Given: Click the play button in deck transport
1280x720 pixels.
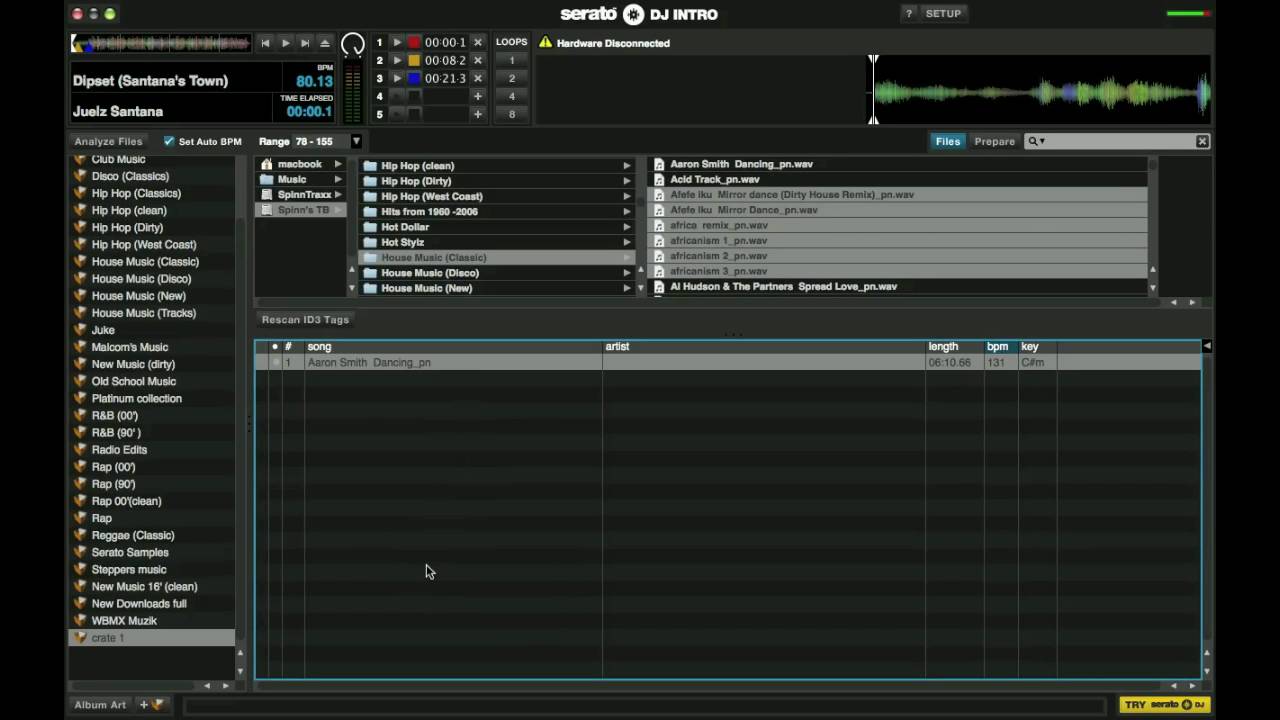Looking at the screenshot, I should 285,43.
